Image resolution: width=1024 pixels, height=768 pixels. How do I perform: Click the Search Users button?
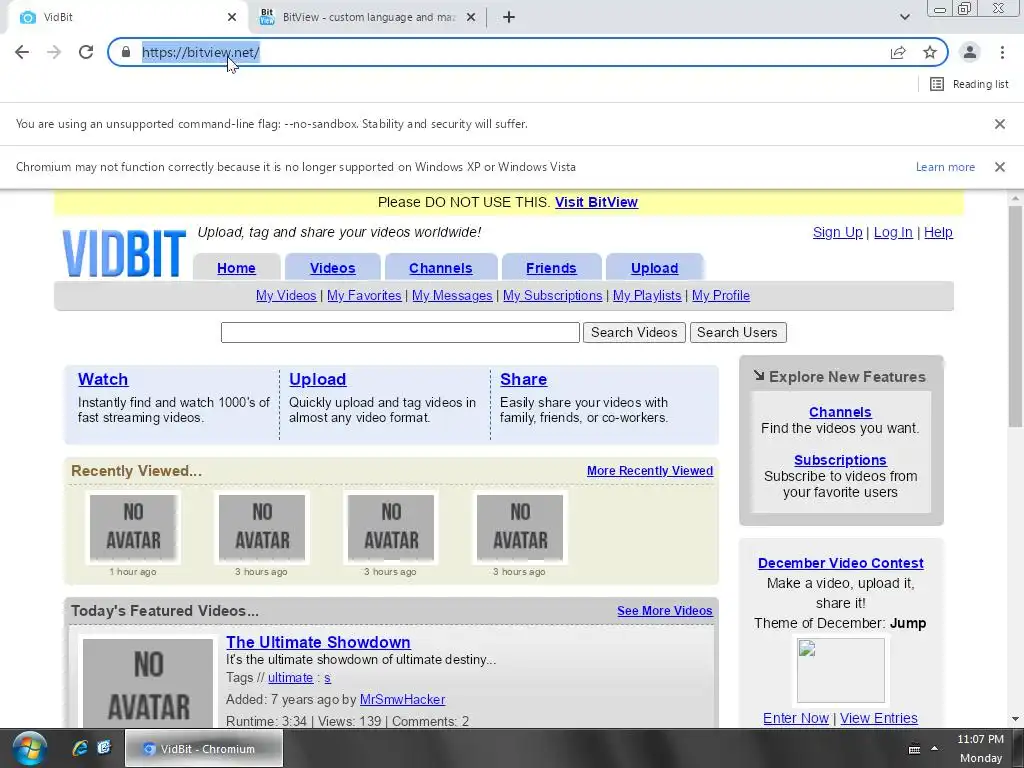[x=737, y=332]
